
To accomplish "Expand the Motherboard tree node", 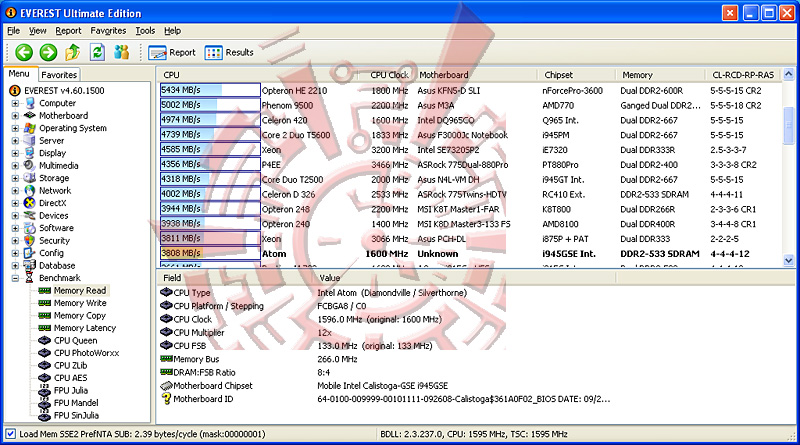I will [x=15, y=116].
